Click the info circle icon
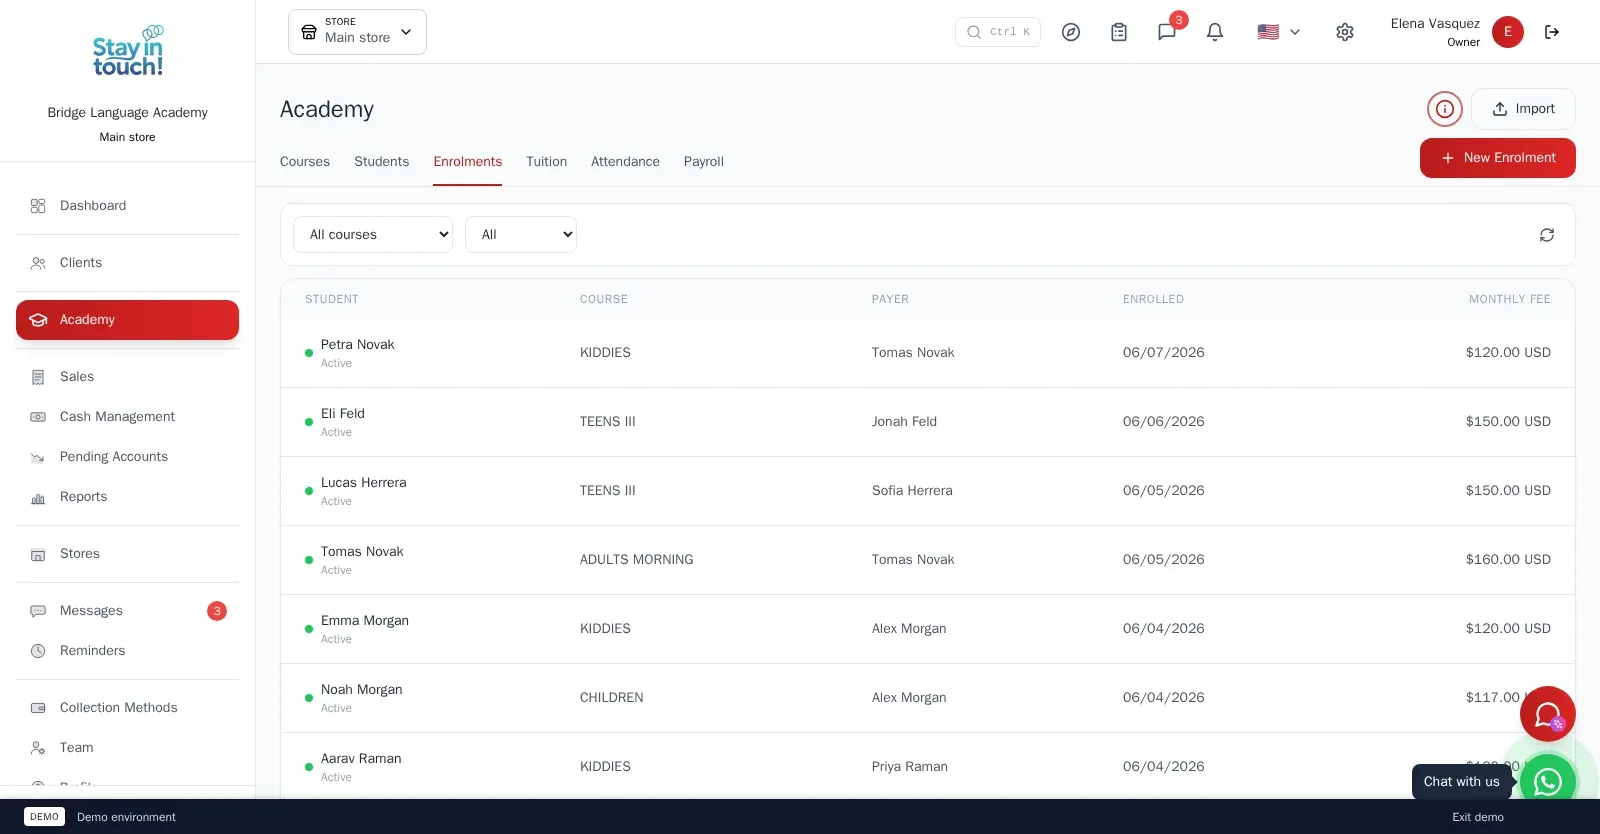 [x=1445, y=109]
